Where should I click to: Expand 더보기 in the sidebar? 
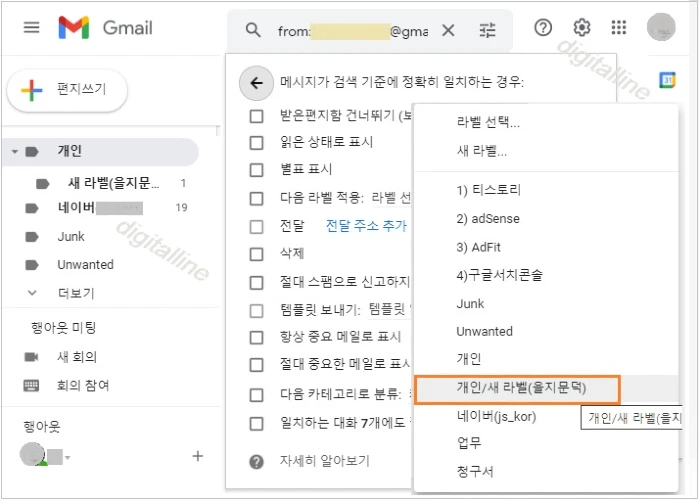click(x=76, y=293)
